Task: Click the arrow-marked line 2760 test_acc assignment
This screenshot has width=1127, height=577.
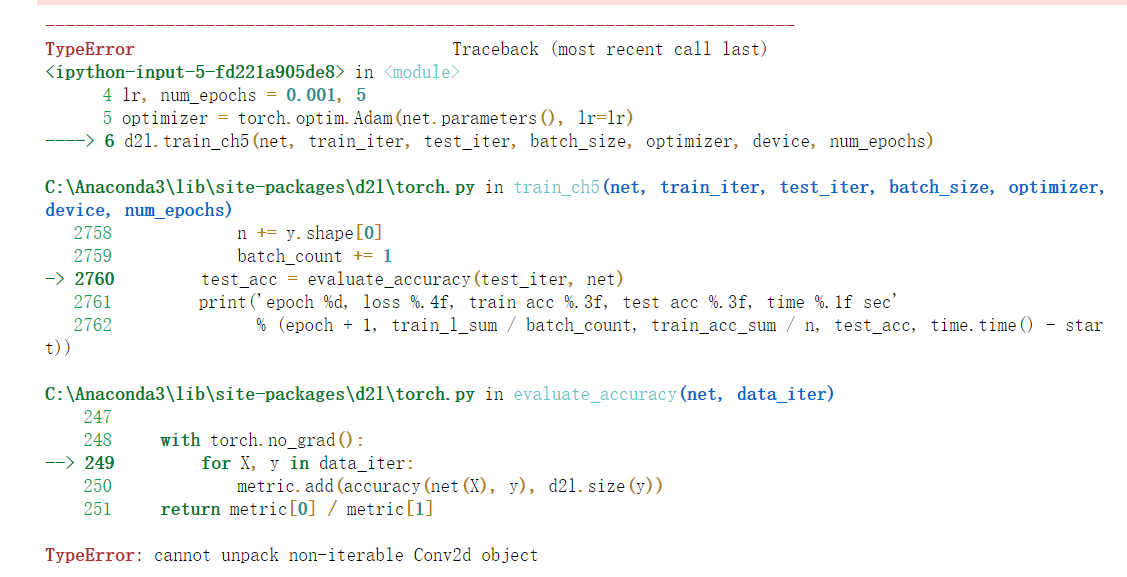Action: click(x=412, y=279)
